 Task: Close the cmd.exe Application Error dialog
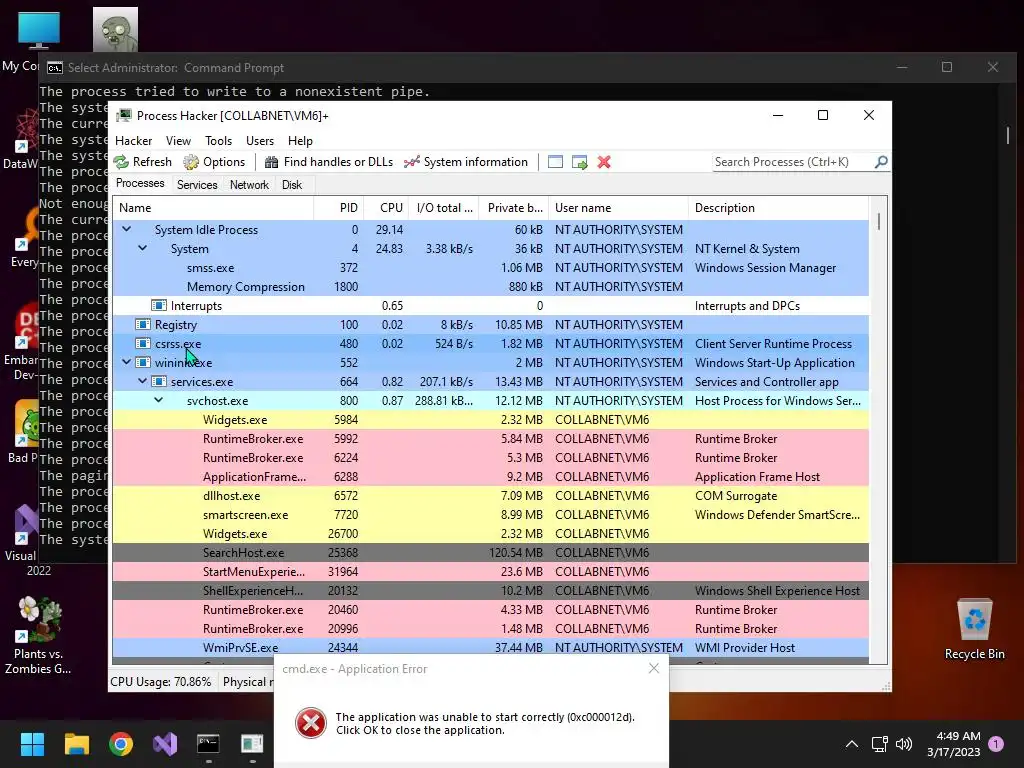point(654,668)
